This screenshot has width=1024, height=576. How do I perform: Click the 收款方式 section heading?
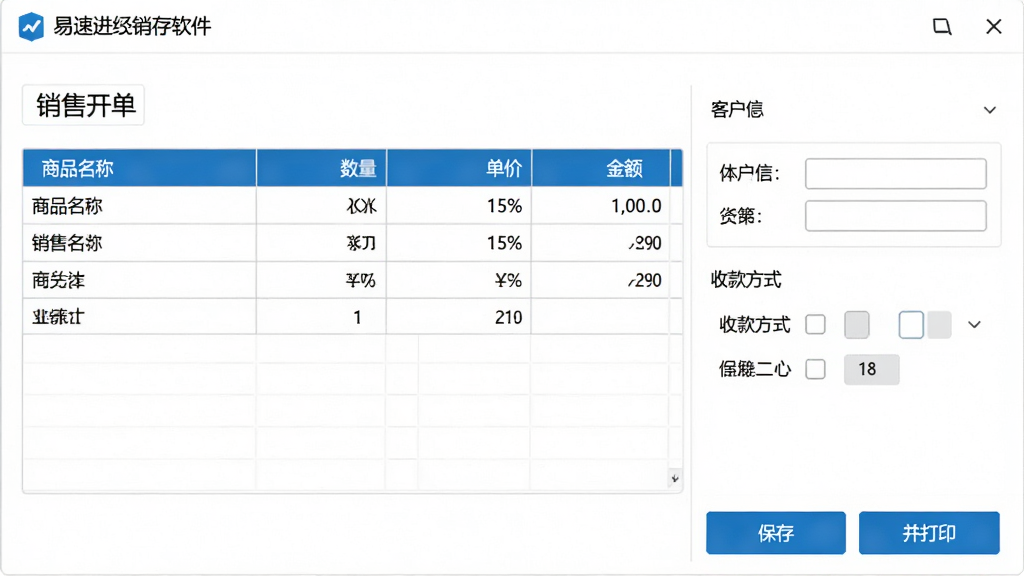pyautogui.click(x=746, y=280)
